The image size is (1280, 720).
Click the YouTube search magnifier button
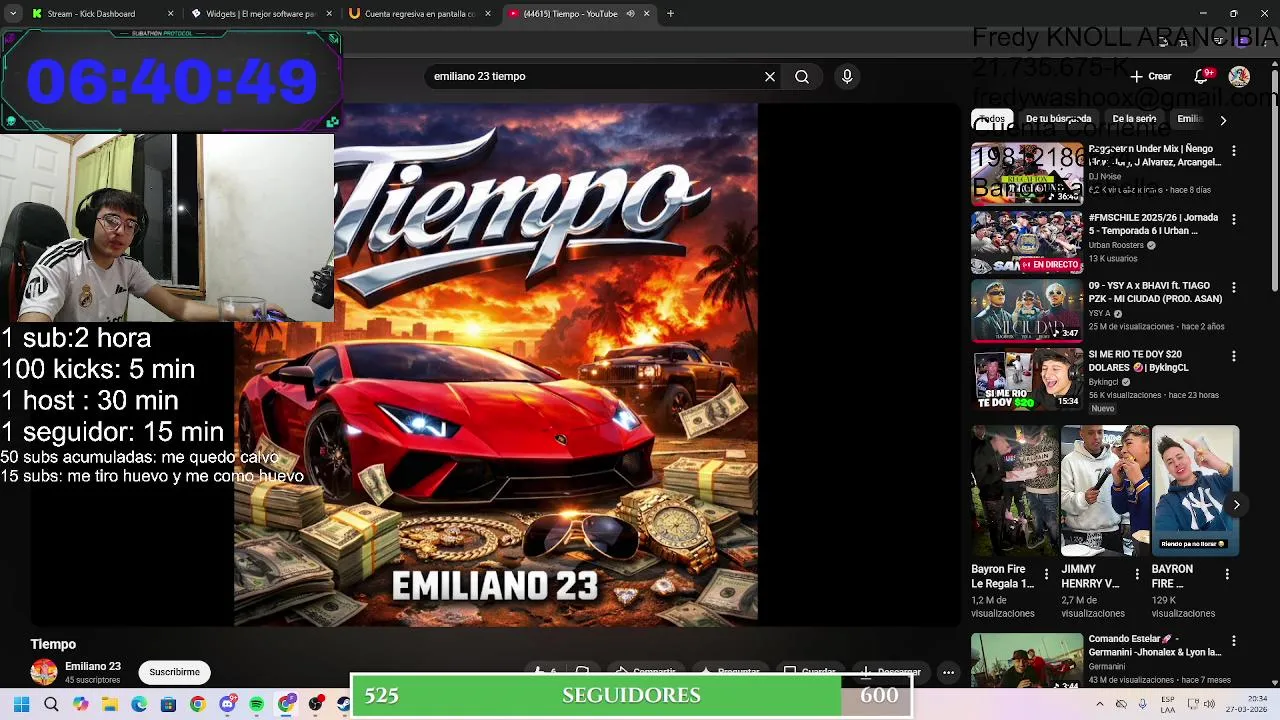point(802,76)
